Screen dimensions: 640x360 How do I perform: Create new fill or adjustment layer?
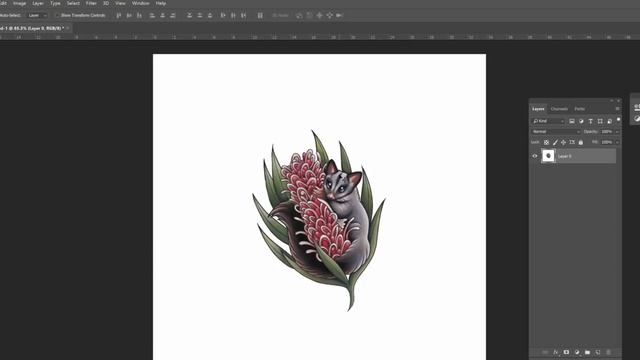click(577, 352)
